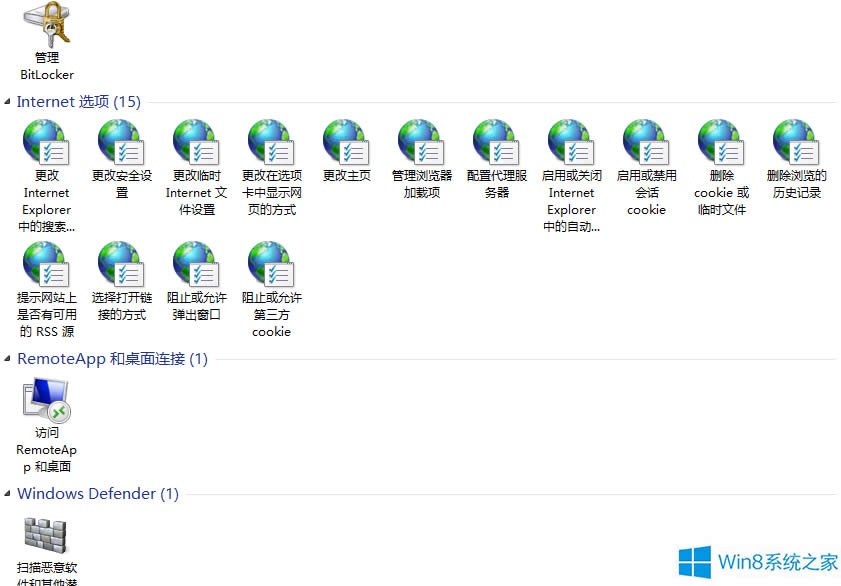This screenshot has width=841, height=586.
Task: 打开"更改在选项卡中显示网页的方式"图标
Action: tap(271, 142)
